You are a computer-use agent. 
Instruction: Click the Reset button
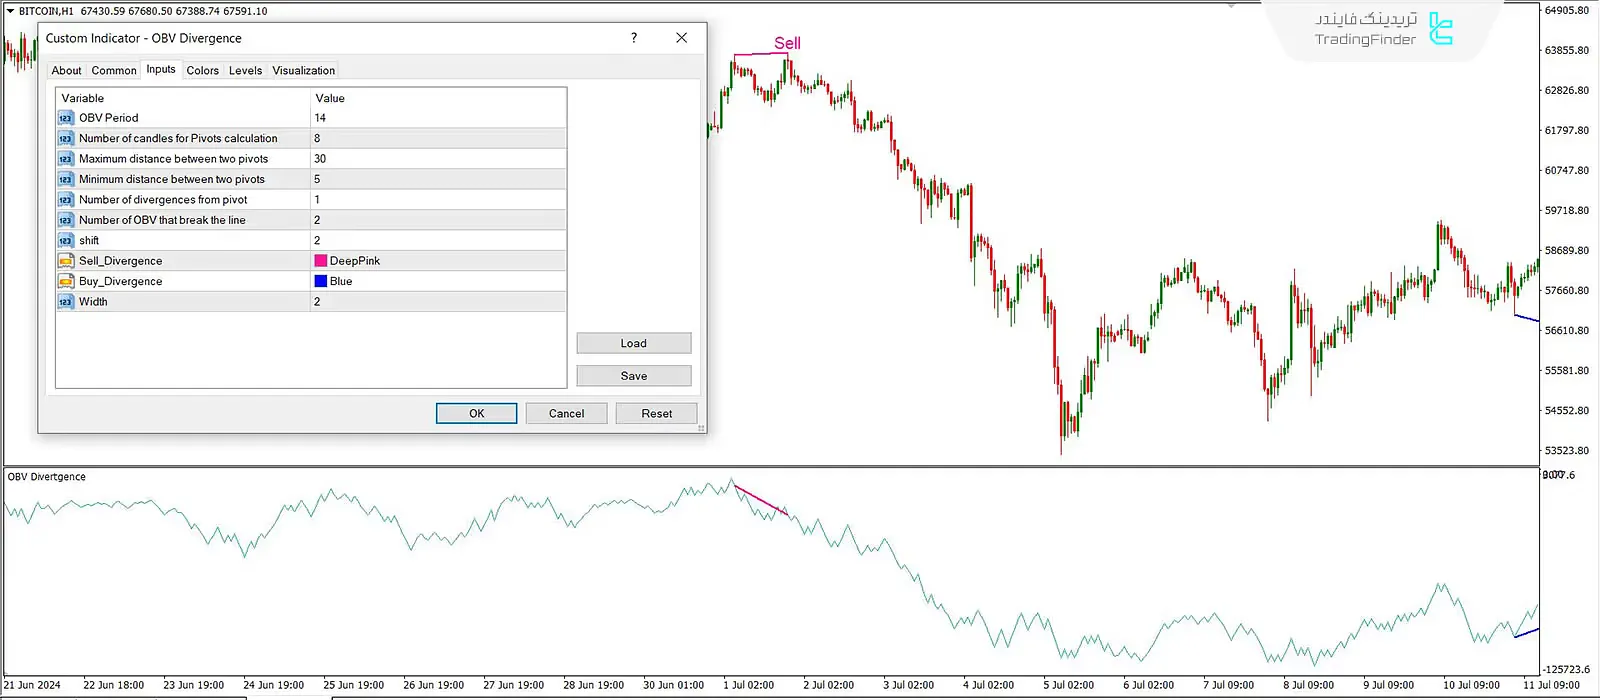pos(656,414)
